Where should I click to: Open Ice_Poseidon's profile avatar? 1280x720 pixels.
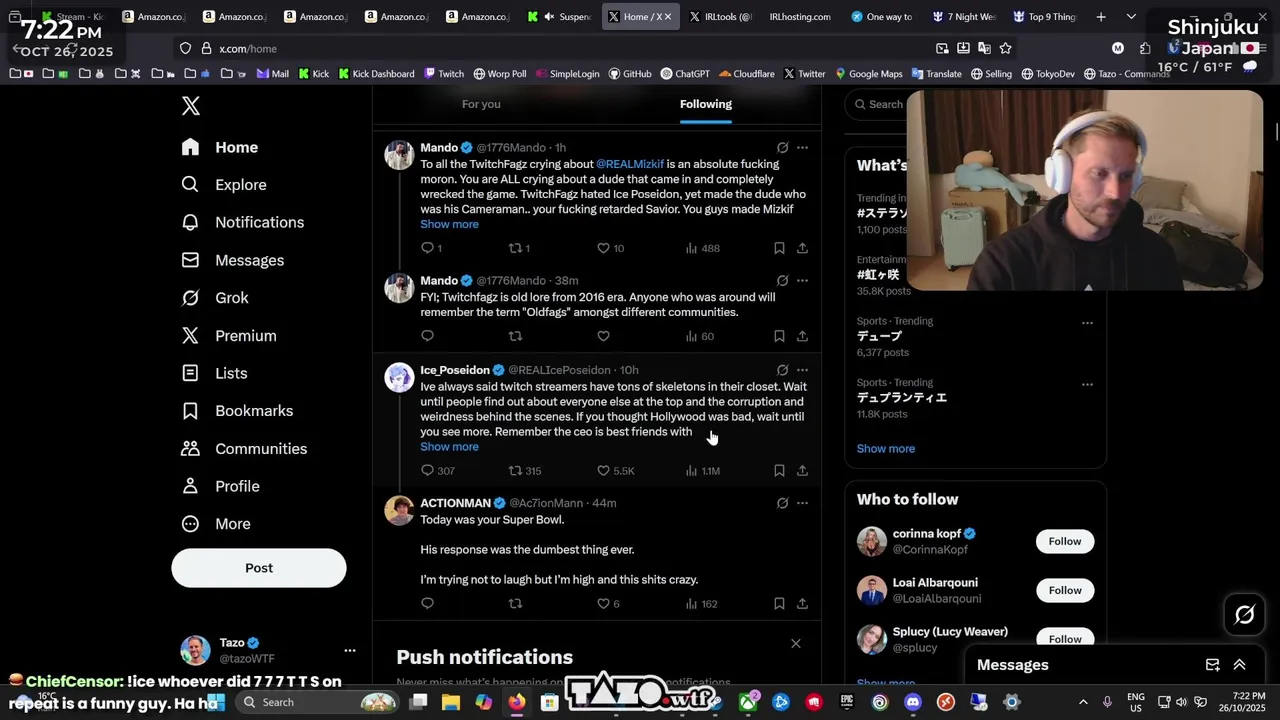pyautogui.click(x=399, y=378)
